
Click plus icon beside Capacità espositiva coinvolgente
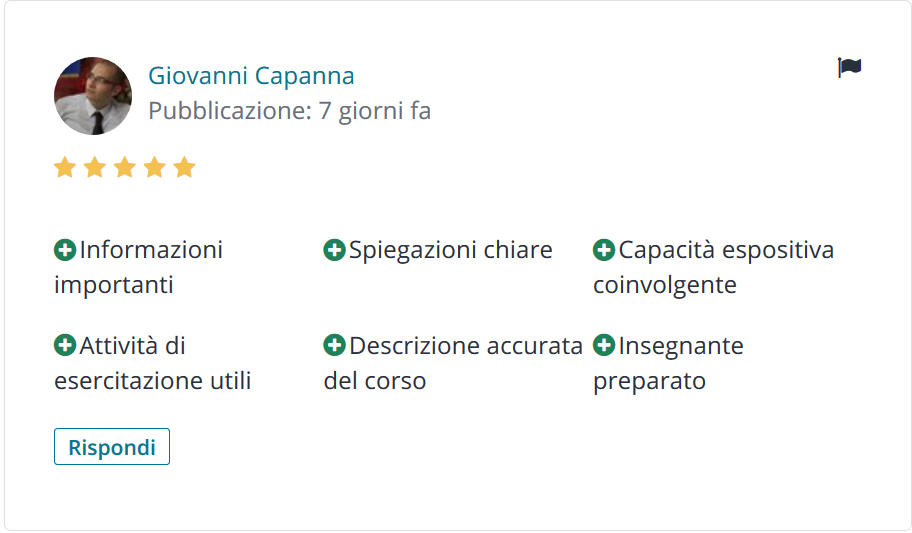pyautogui.click(x=604, y=250)
